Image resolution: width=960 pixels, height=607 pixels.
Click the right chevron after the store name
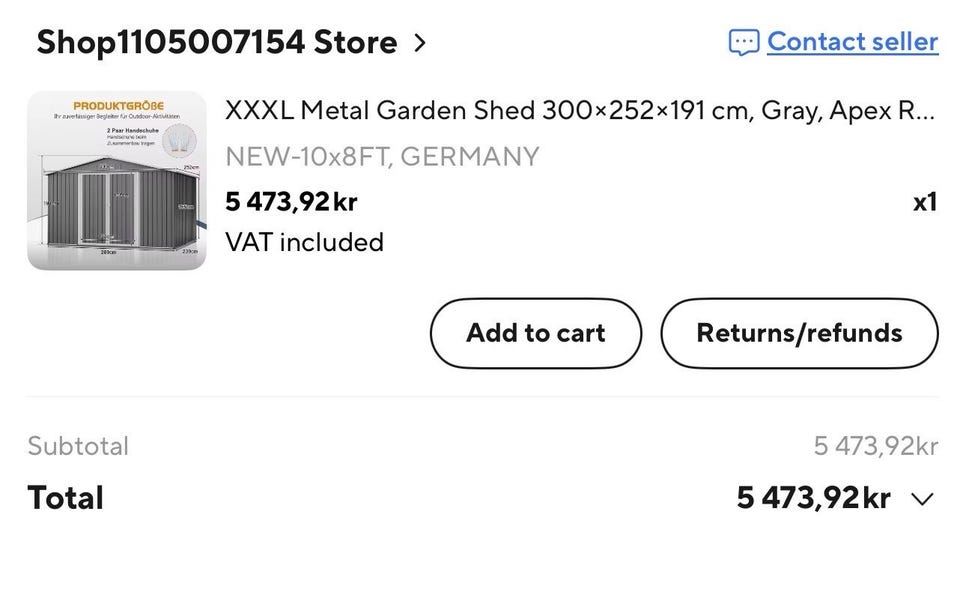(x=419, y=43)
